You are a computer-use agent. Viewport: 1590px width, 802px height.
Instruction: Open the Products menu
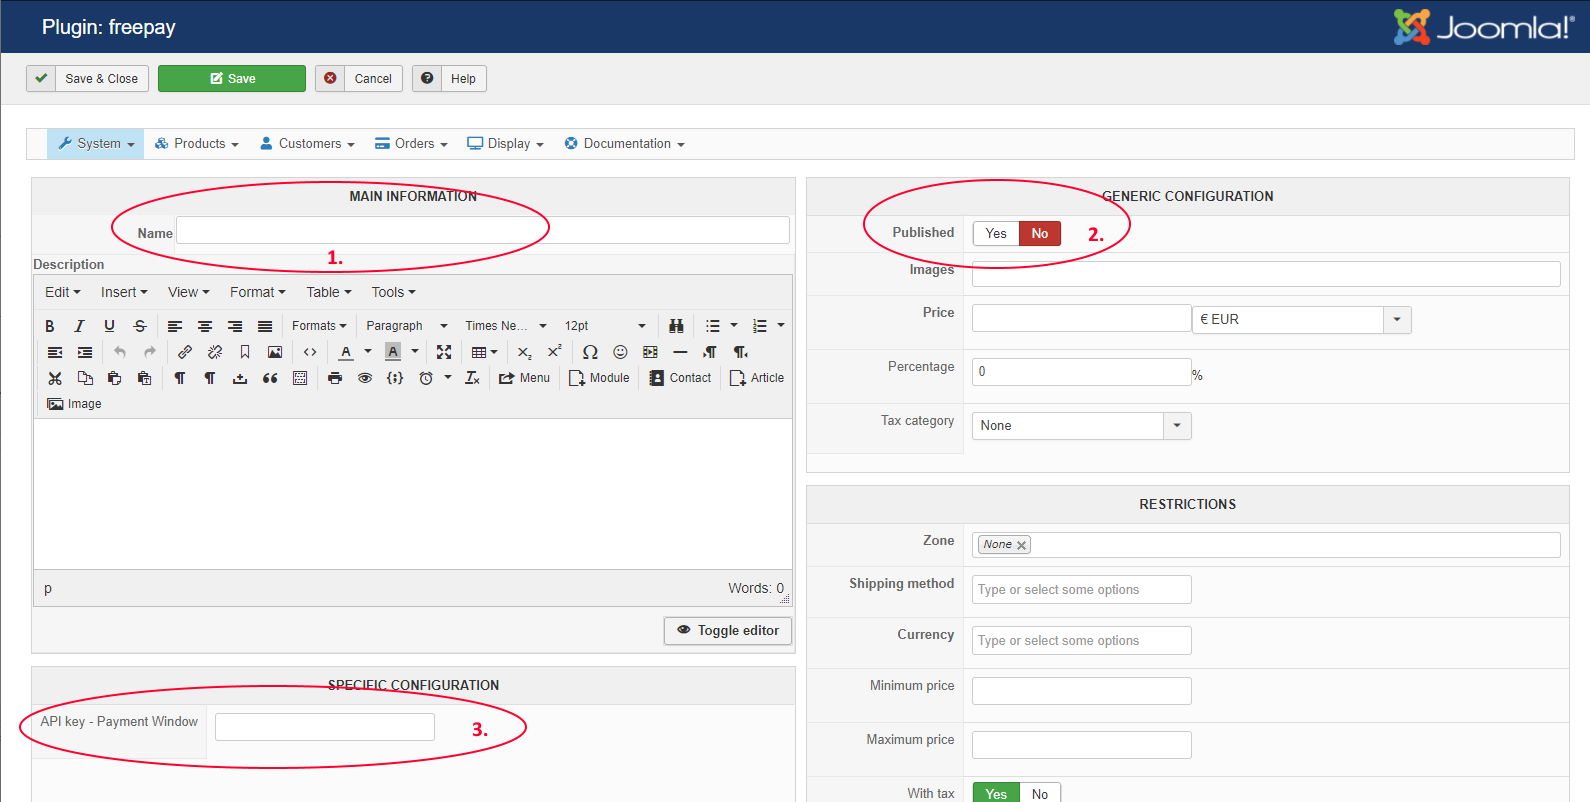pyautogui.click(x=197, y=144)
